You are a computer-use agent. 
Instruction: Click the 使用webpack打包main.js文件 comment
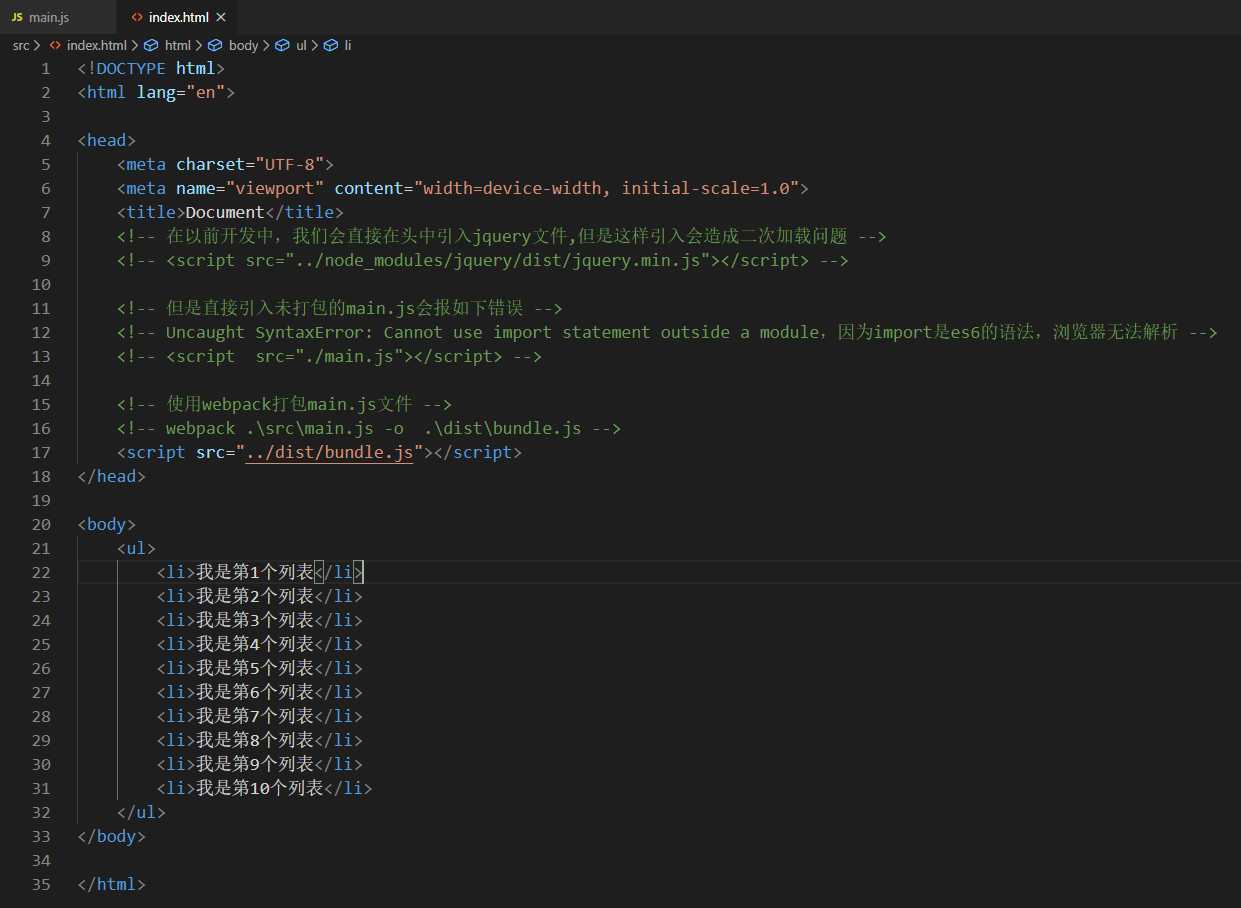coord(284,404)
